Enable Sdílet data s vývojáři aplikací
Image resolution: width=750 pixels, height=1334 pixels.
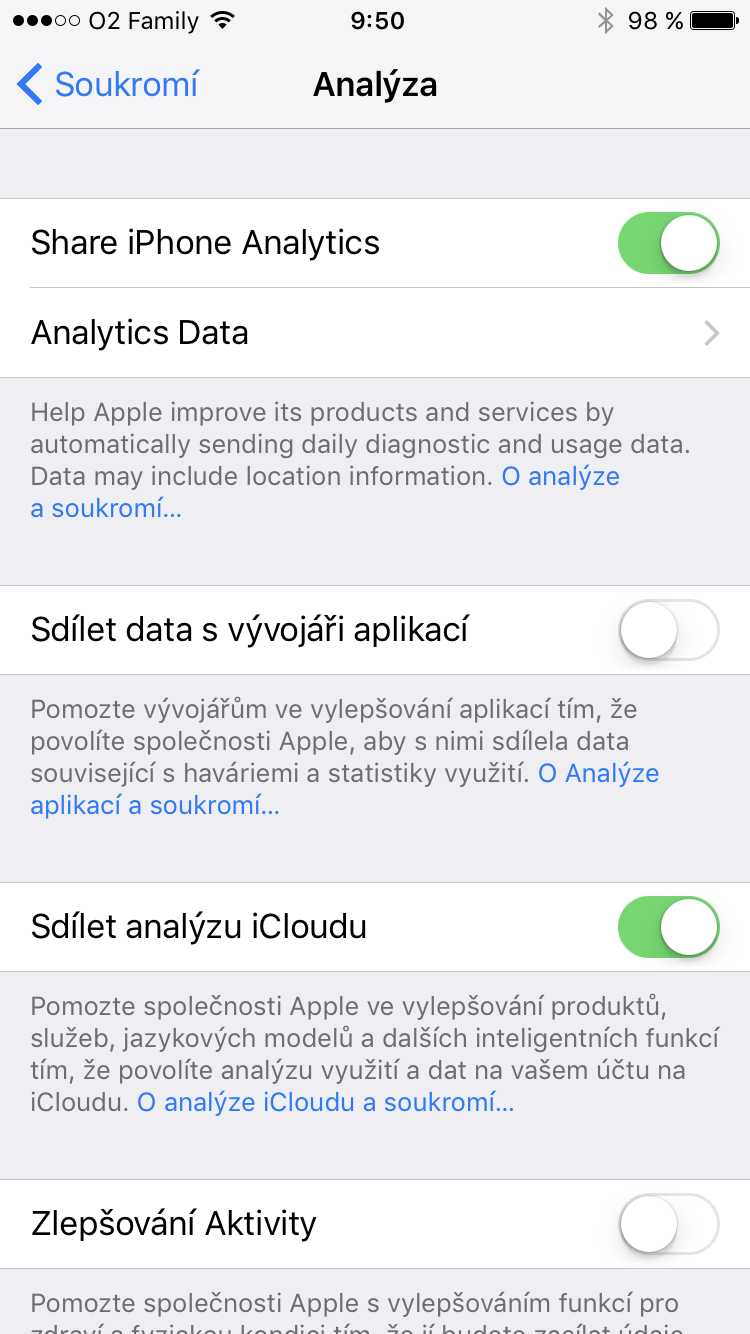(x=668, y=630)
